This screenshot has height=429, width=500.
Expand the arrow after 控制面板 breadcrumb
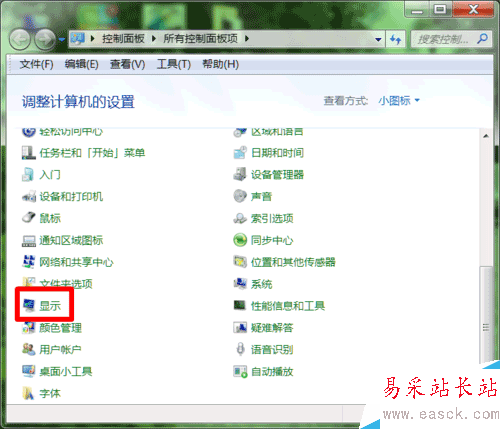pos(154,39)
